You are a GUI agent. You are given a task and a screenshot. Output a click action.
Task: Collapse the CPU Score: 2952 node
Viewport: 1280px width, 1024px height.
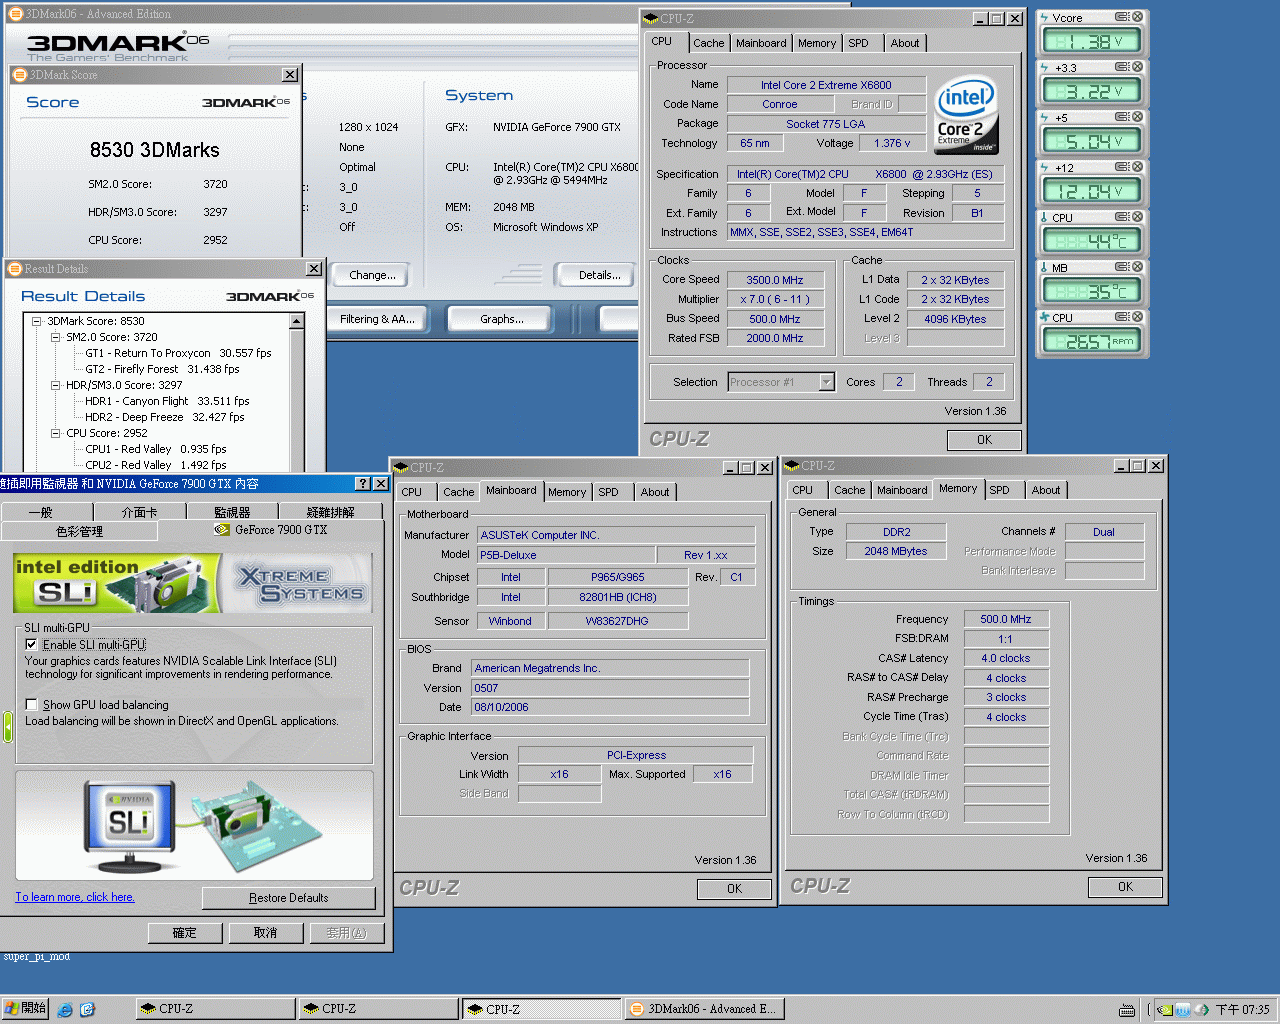[56, 433]
